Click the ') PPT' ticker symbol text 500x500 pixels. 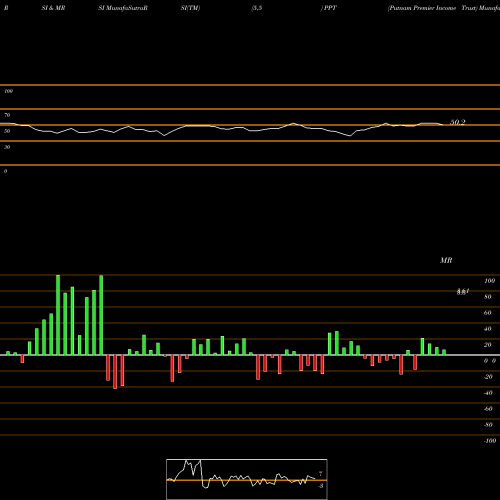(329, 8)
